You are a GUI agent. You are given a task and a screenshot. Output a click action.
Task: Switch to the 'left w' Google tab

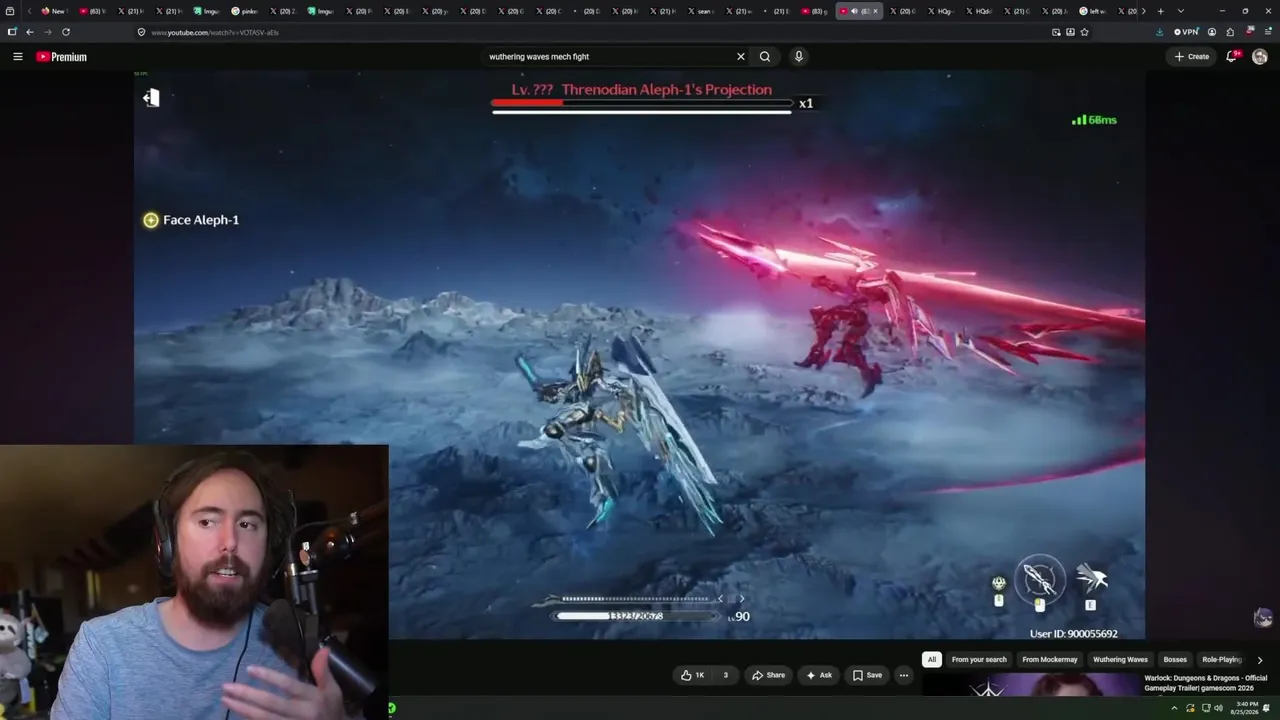pyautogui.click(x=1093, y=11)
